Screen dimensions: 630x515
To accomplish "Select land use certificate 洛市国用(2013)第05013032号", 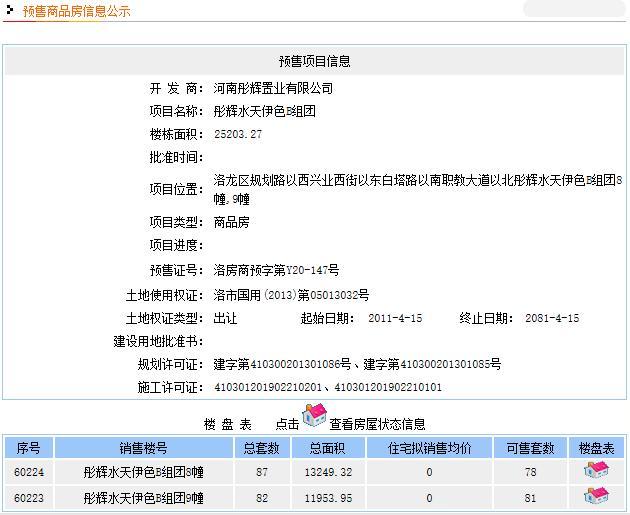I will (x=291, y=295).
